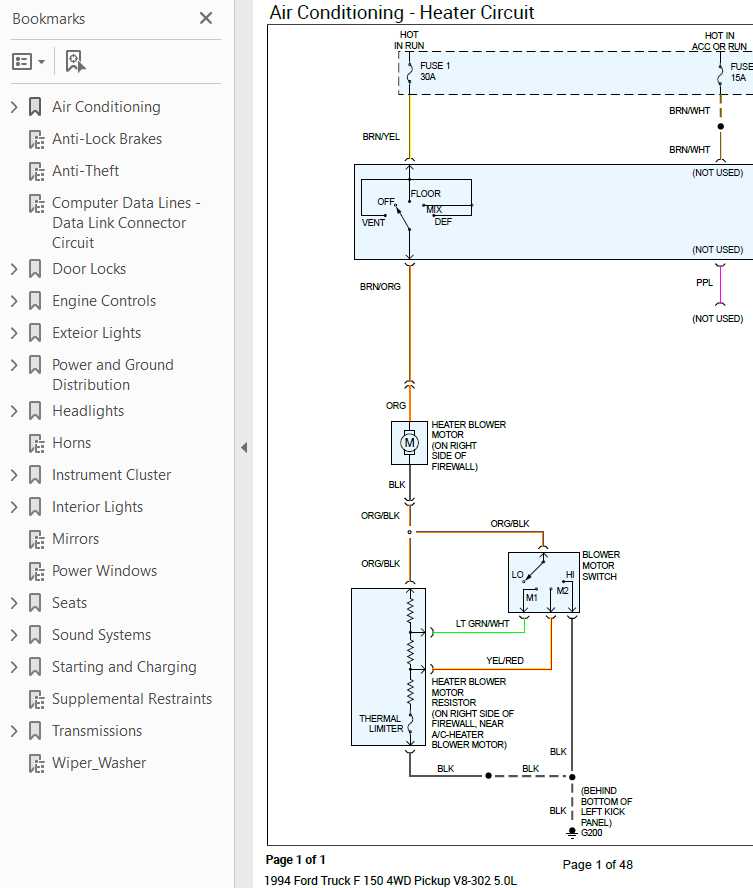Click the 'BRN/YEL' wire label

click(380, 136)
